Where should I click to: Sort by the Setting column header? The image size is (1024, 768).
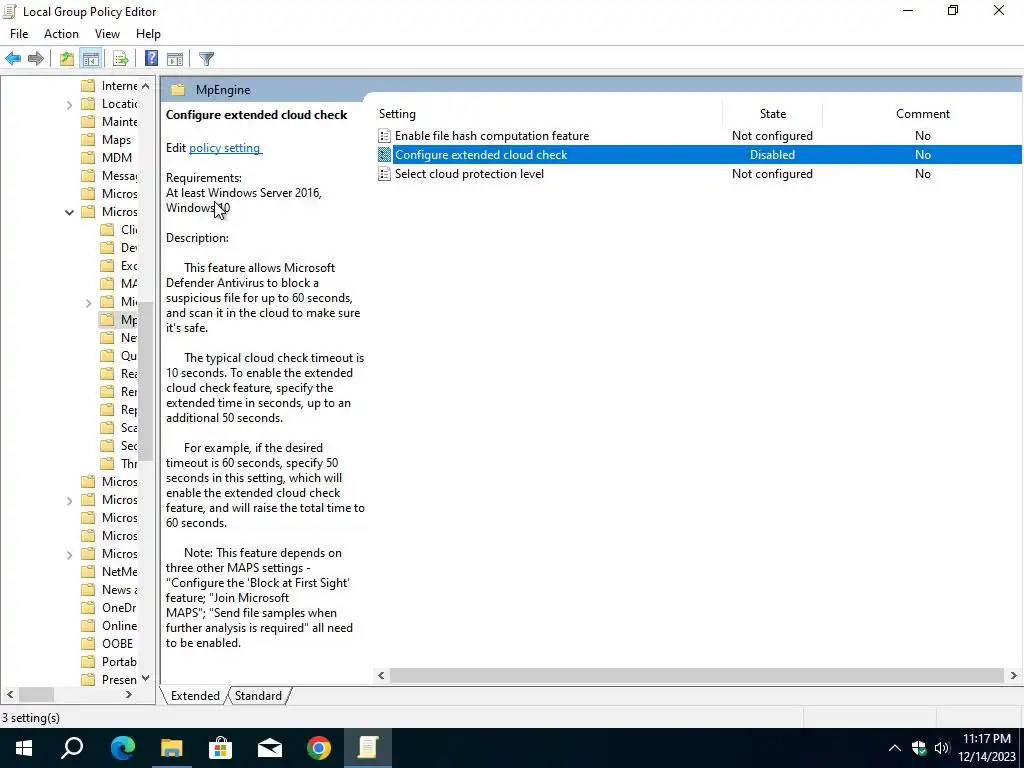pos(549,114)
